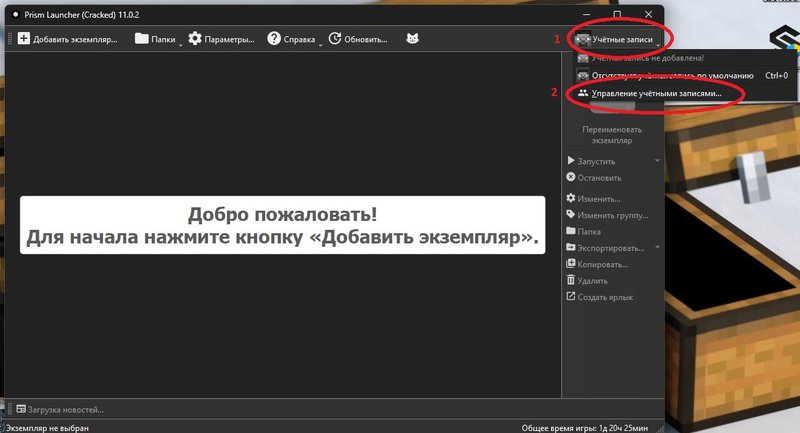The width and height of the screenshot is (800, 433).
Task: Click the Остановить stop icon
Action: pos(571,177)
